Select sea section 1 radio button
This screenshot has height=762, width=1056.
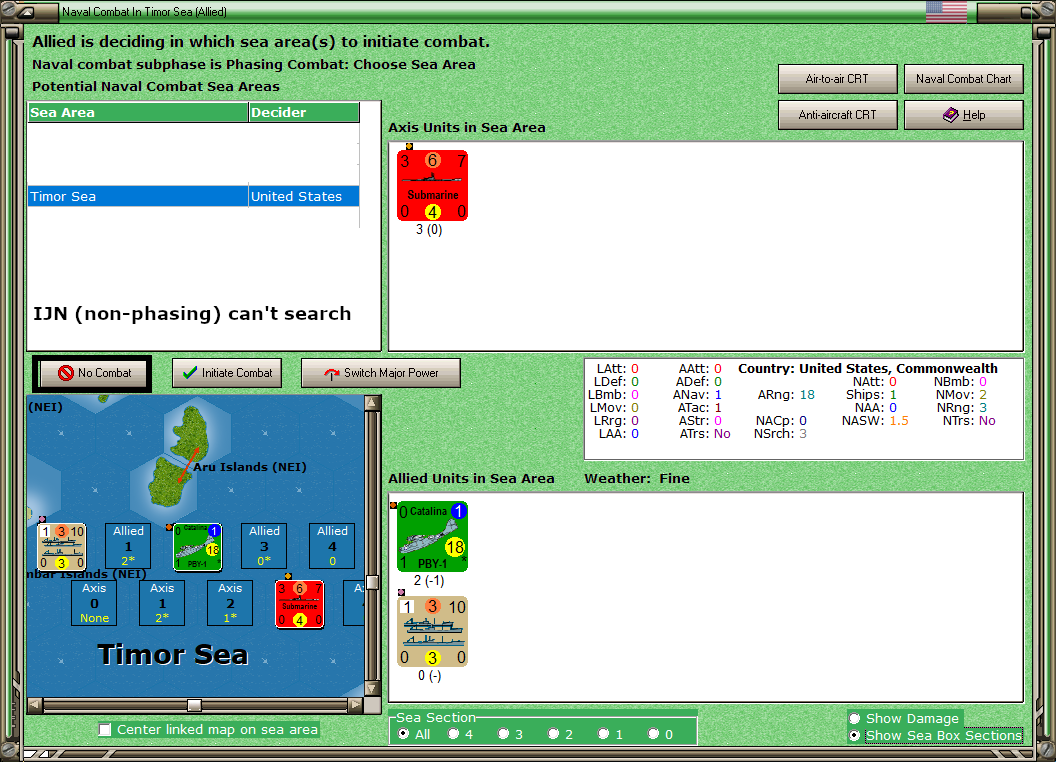tap(603, 734)
